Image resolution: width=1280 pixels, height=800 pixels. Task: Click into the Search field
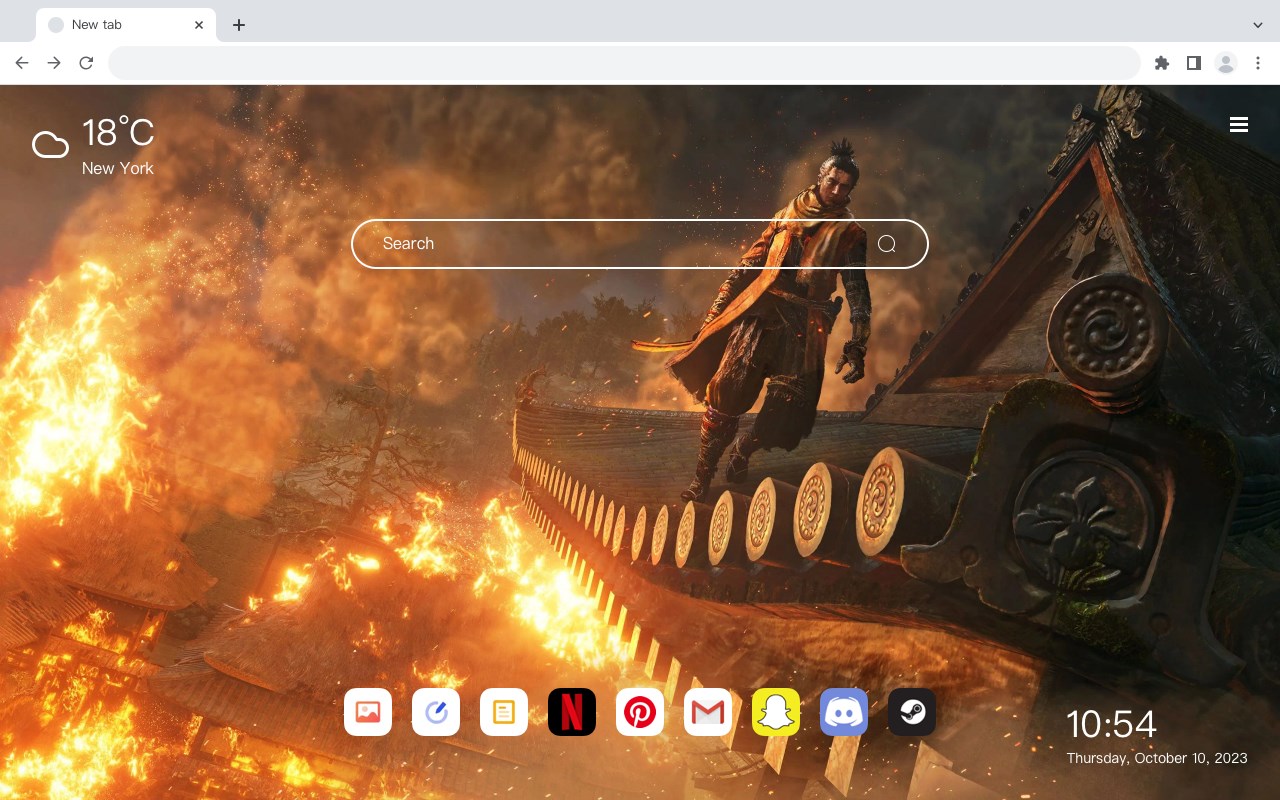[640, 244]
